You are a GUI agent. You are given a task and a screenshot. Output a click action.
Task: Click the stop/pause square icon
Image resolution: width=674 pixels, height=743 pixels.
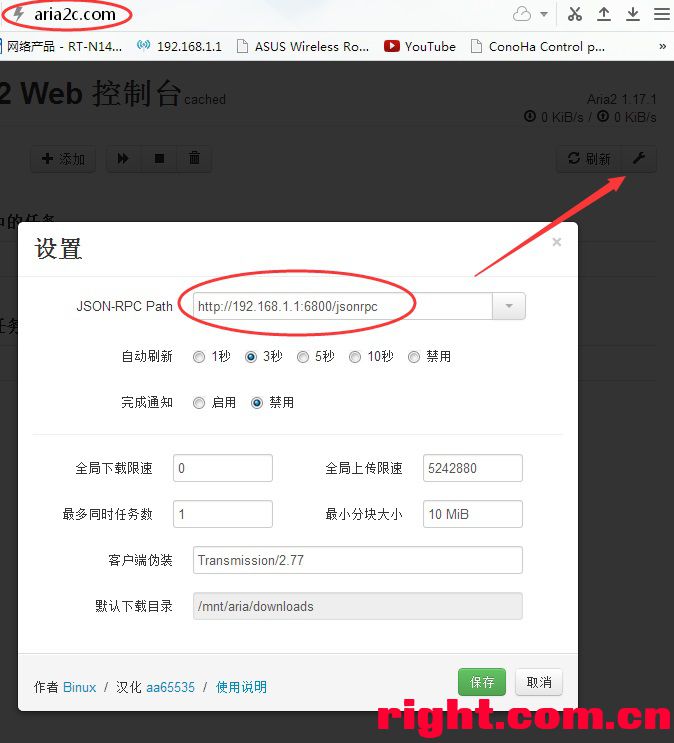(x=159, y=158)
